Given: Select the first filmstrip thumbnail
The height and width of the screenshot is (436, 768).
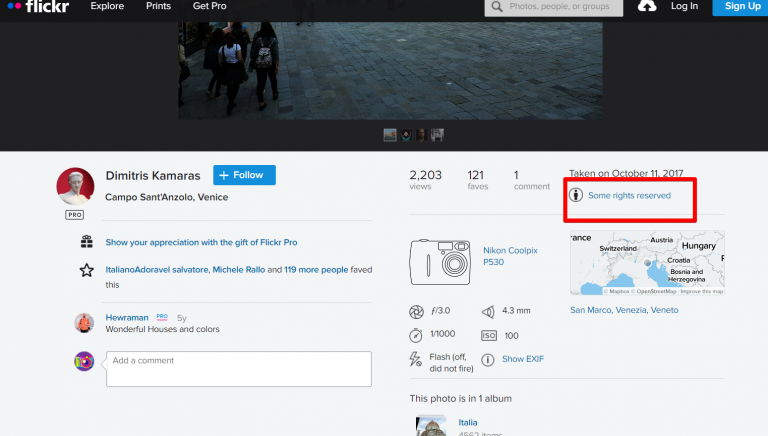Looking at the screenshot, I should tap(390, 135).
